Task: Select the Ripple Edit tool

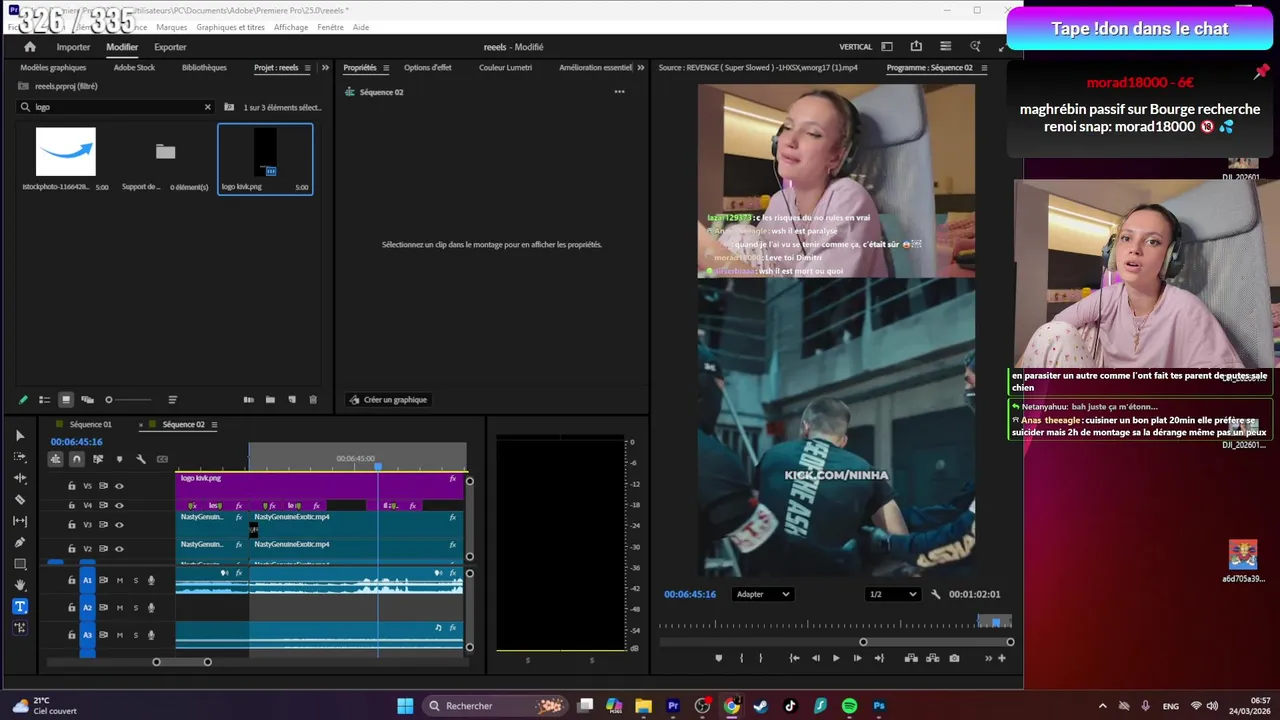Action: coord(20,478)
